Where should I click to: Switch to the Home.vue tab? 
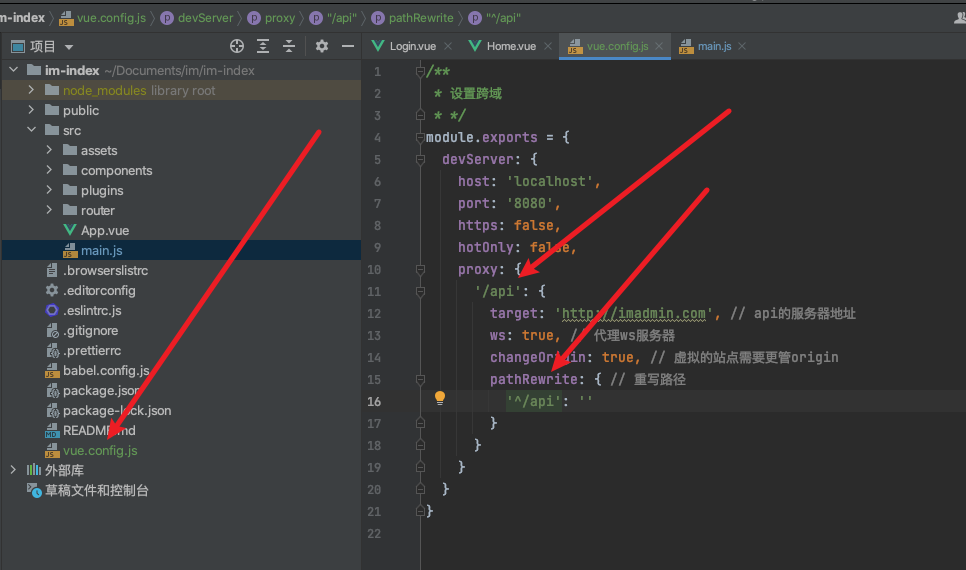point(511,46)
